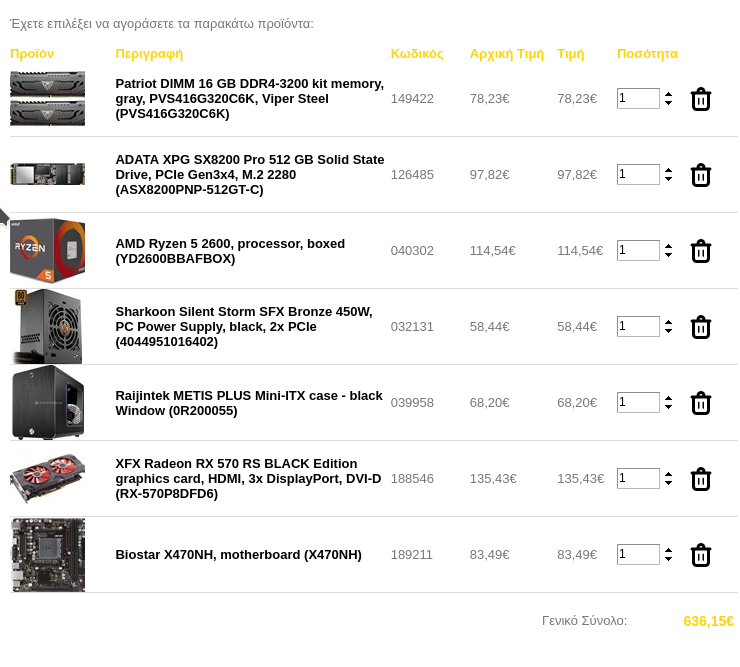The image size is (740, 667).
Task: Open Patriot Viper Steel memory thumbnail
Action: (48, 98)
